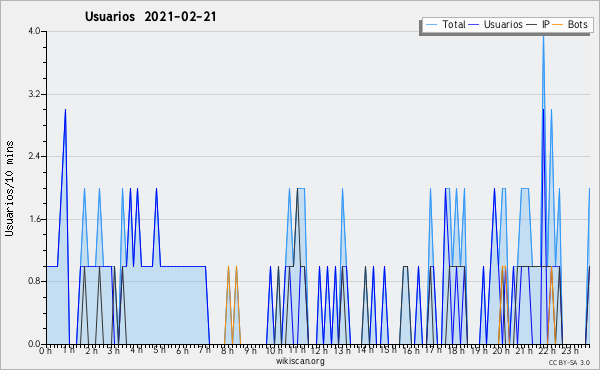Click the '10 h' x-axis label
The image size is (600, 370).
pos(274,351)
